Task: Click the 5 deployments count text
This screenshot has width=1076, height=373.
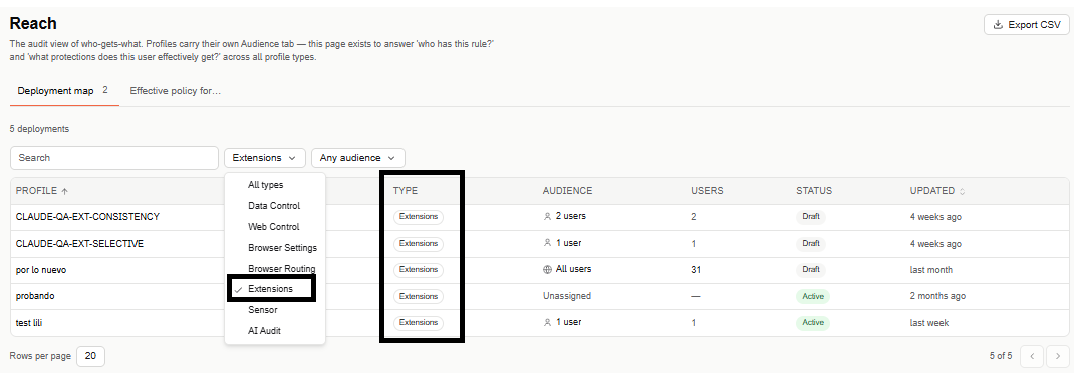Action: 39,129
